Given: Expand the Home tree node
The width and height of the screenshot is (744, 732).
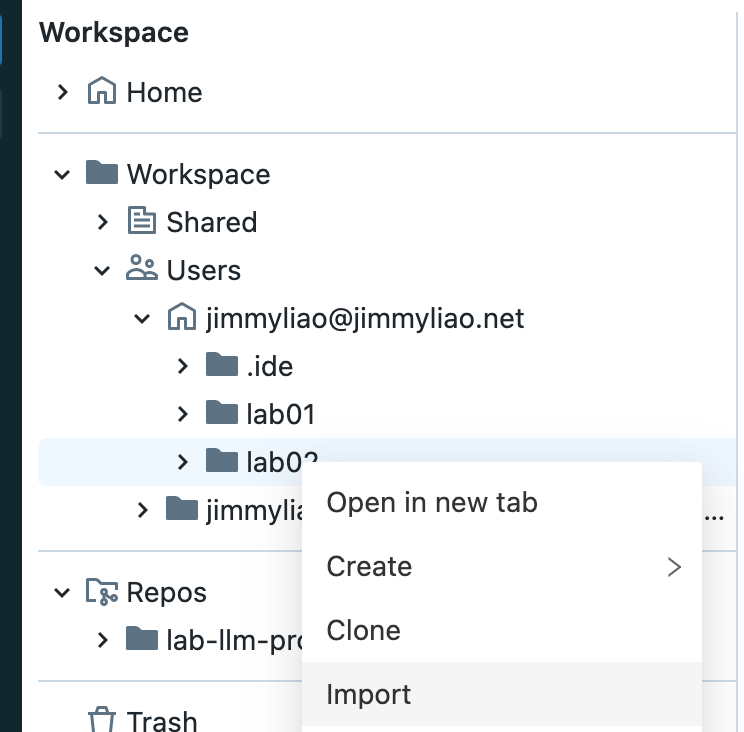Looking at the screenshot, I should pyautogui.click(x=63, y=92).
